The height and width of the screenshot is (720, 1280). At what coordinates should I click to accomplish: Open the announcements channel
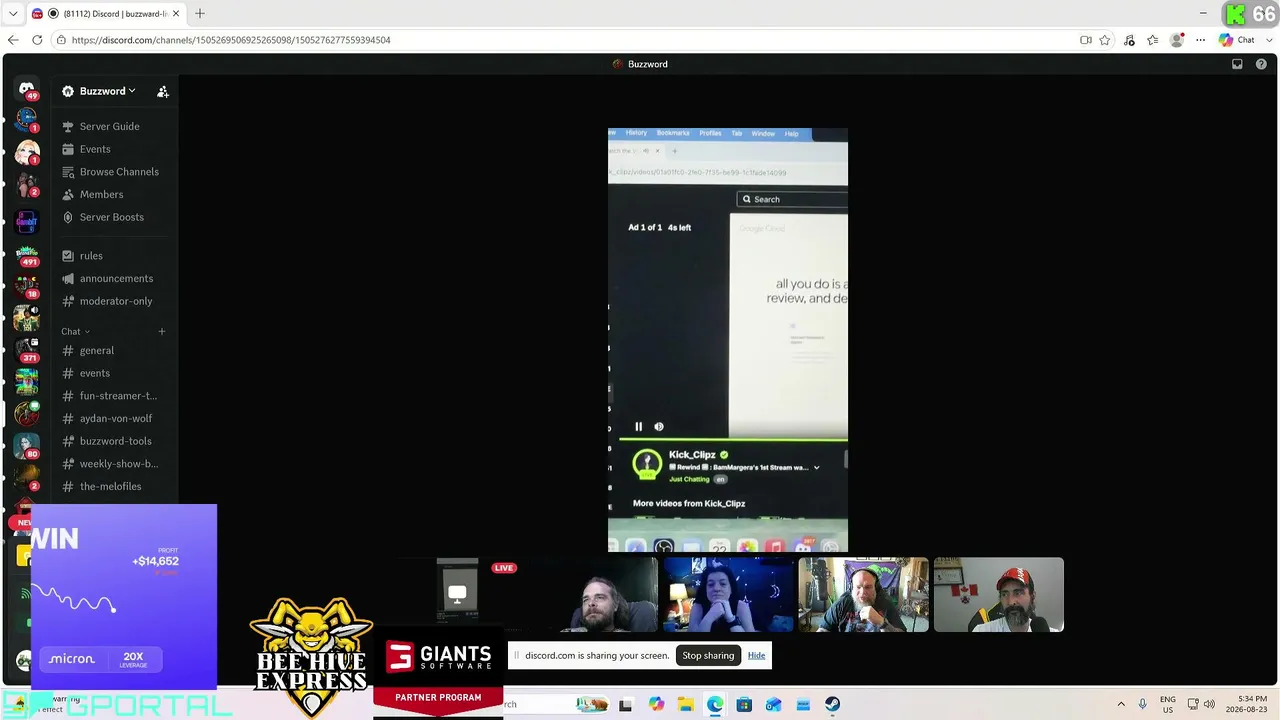(116, 279)
